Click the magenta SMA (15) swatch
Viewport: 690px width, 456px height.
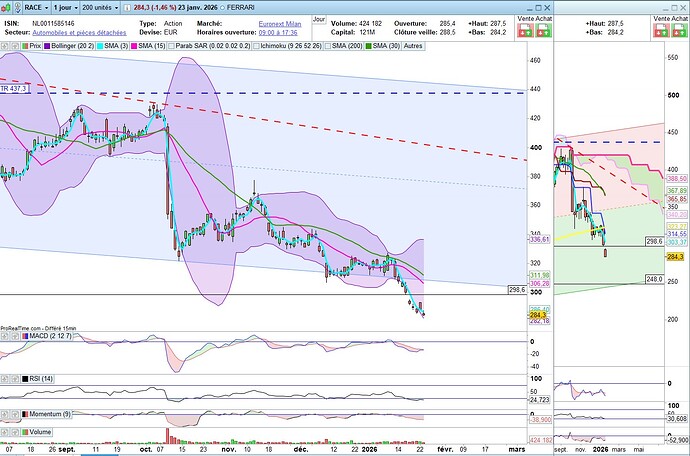[x=134, y=46]
